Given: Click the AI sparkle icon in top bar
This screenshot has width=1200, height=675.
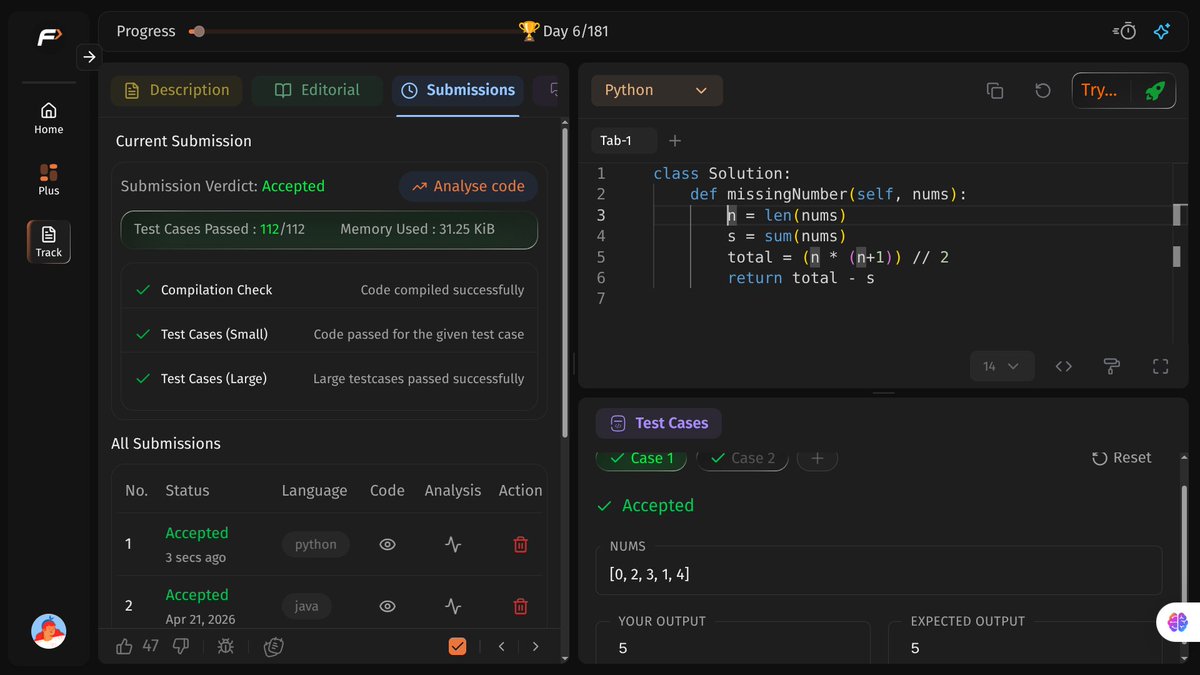Looking at the screenshot, I should (1162, 31).
